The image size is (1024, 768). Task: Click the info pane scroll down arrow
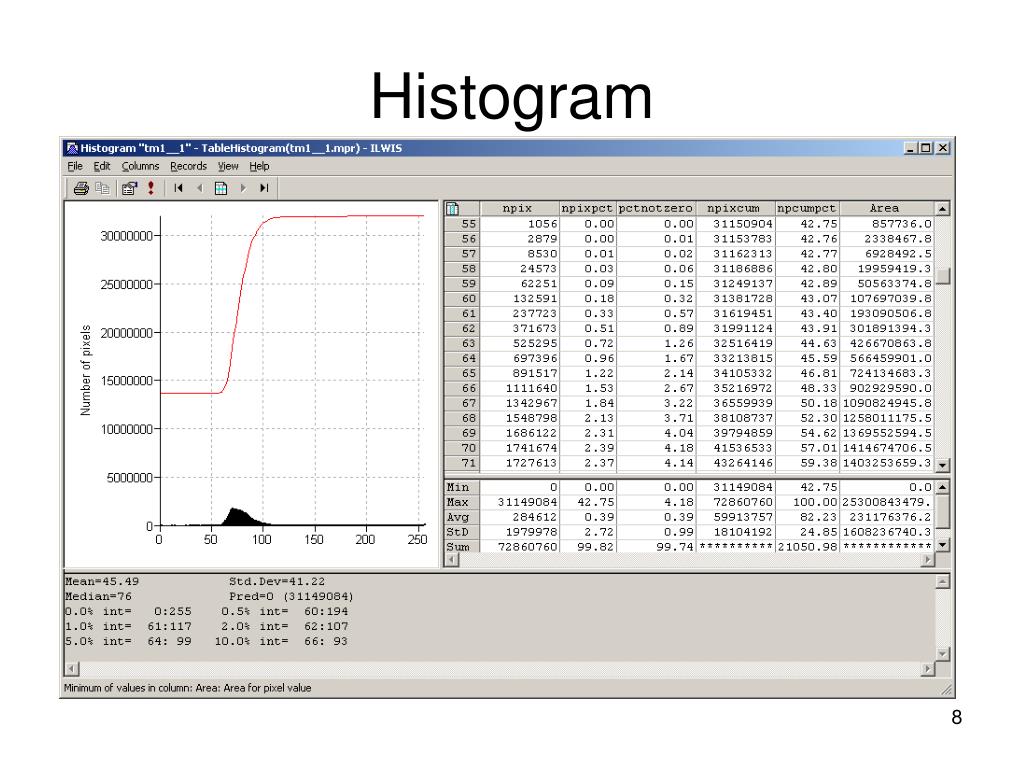tap(942, 654)
